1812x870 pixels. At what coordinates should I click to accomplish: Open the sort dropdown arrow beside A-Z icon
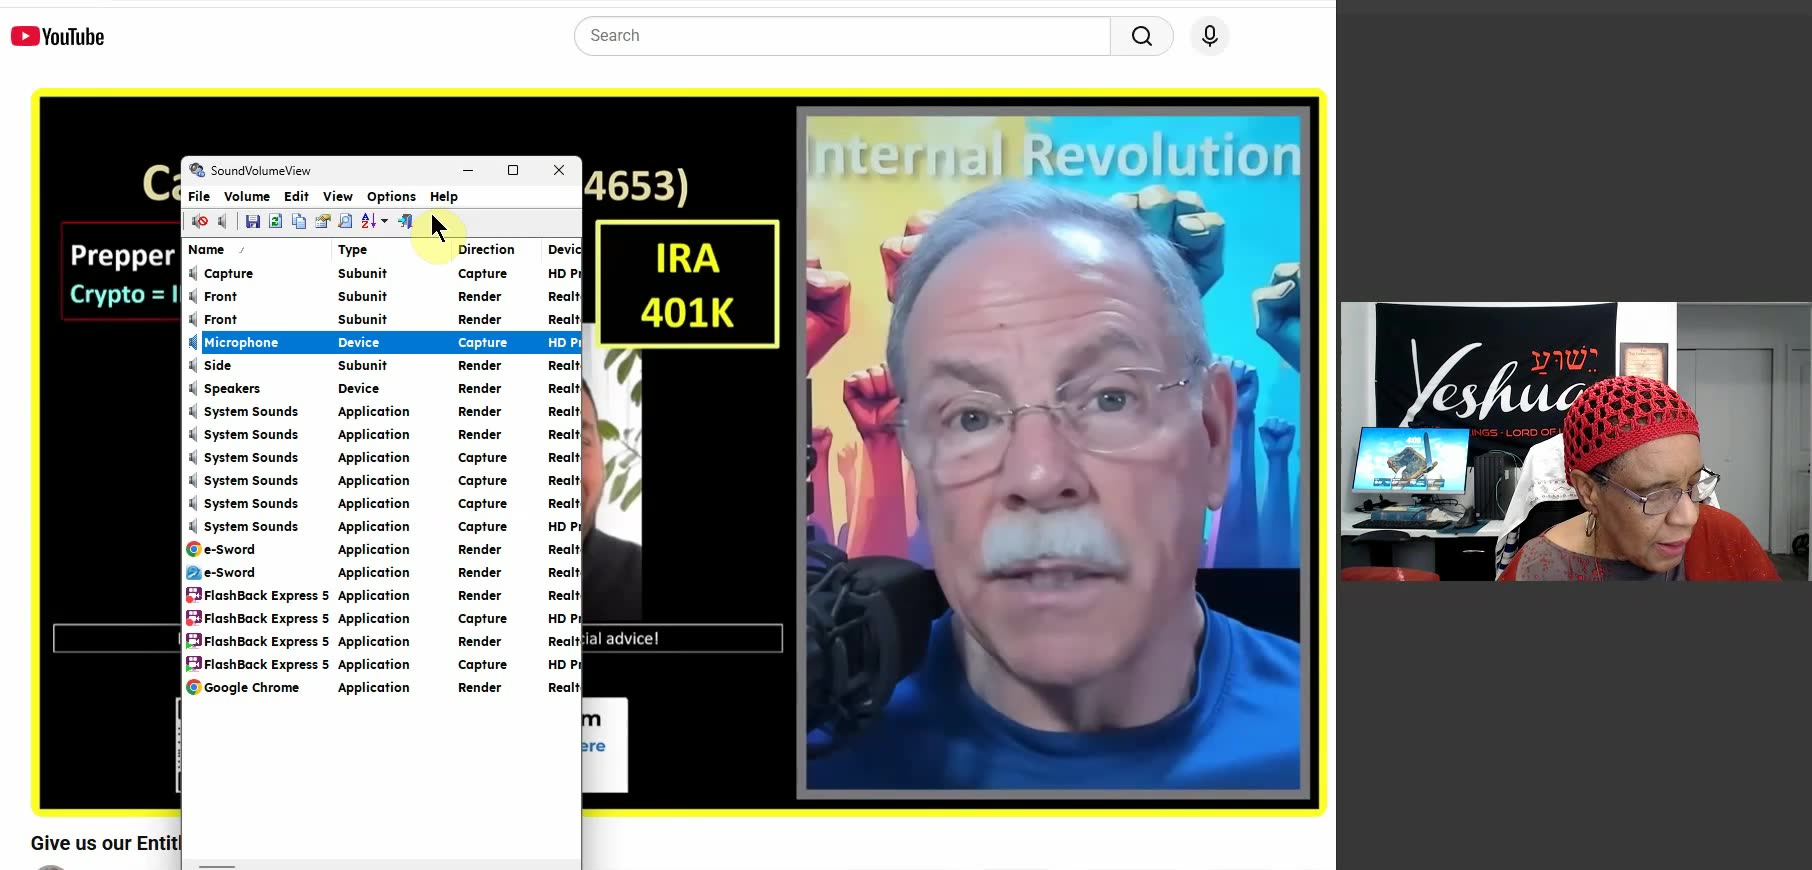[385, 222]
